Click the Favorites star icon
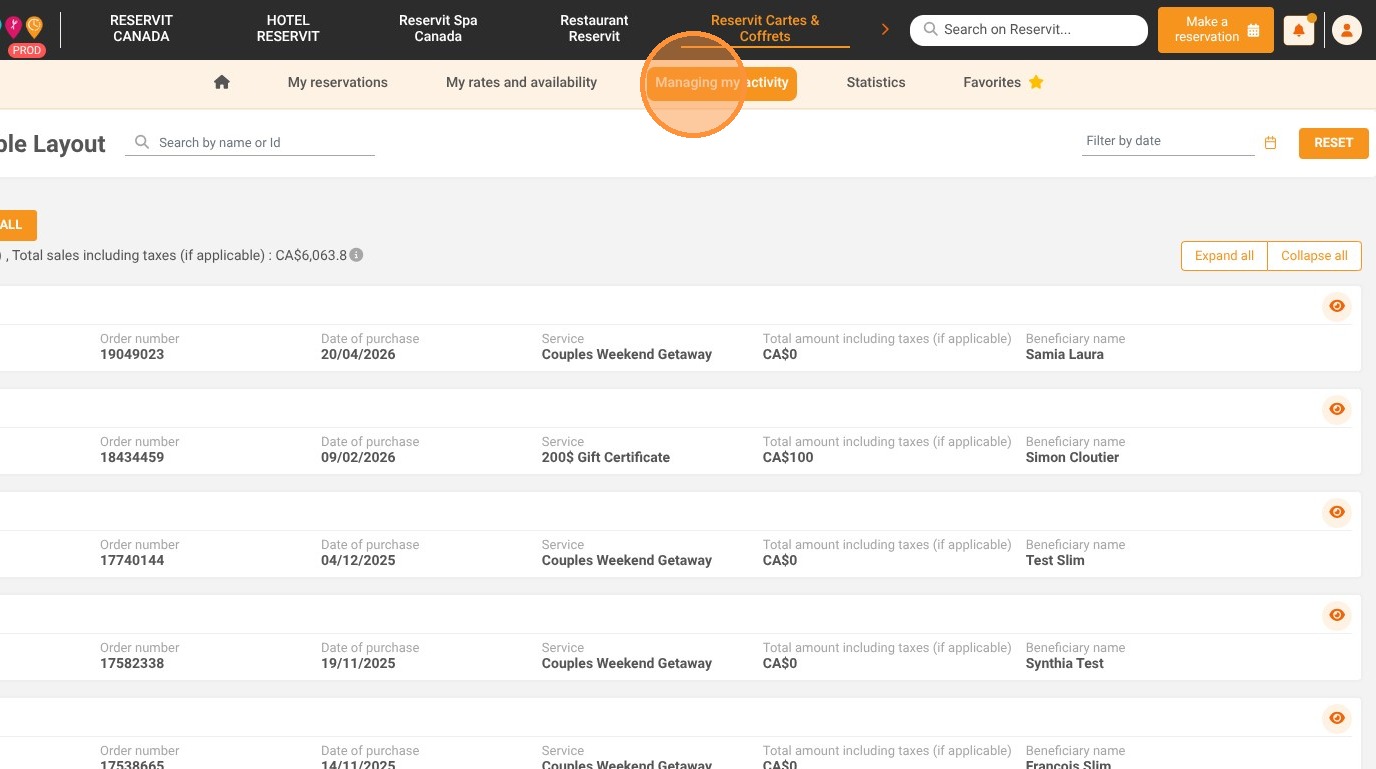The width and height of the screenshot is (1376, 769). point(1036,82)
